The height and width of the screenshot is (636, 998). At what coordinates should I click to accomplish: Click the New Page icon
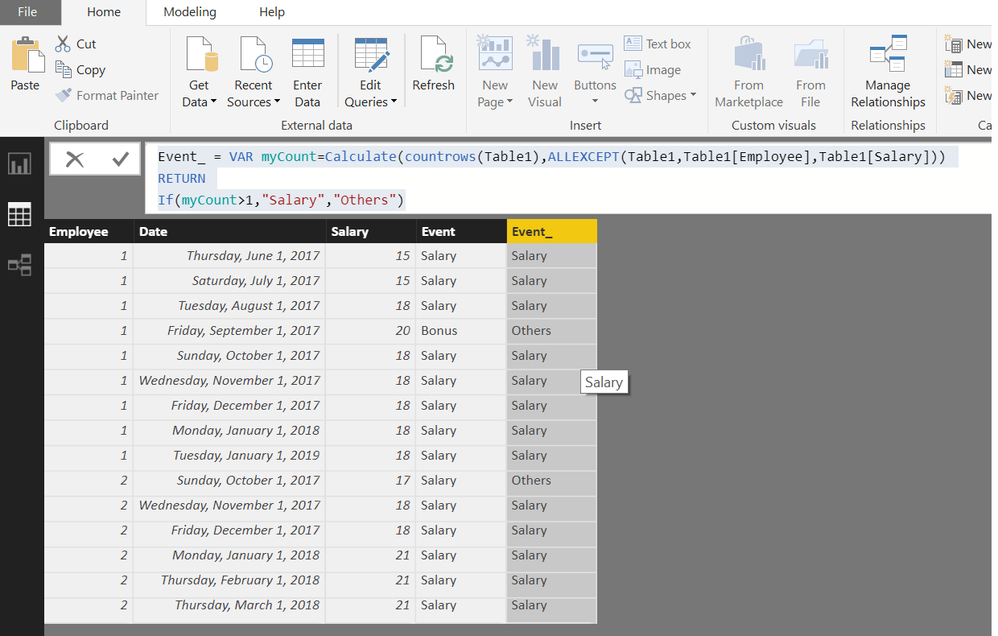click(495, 53)
